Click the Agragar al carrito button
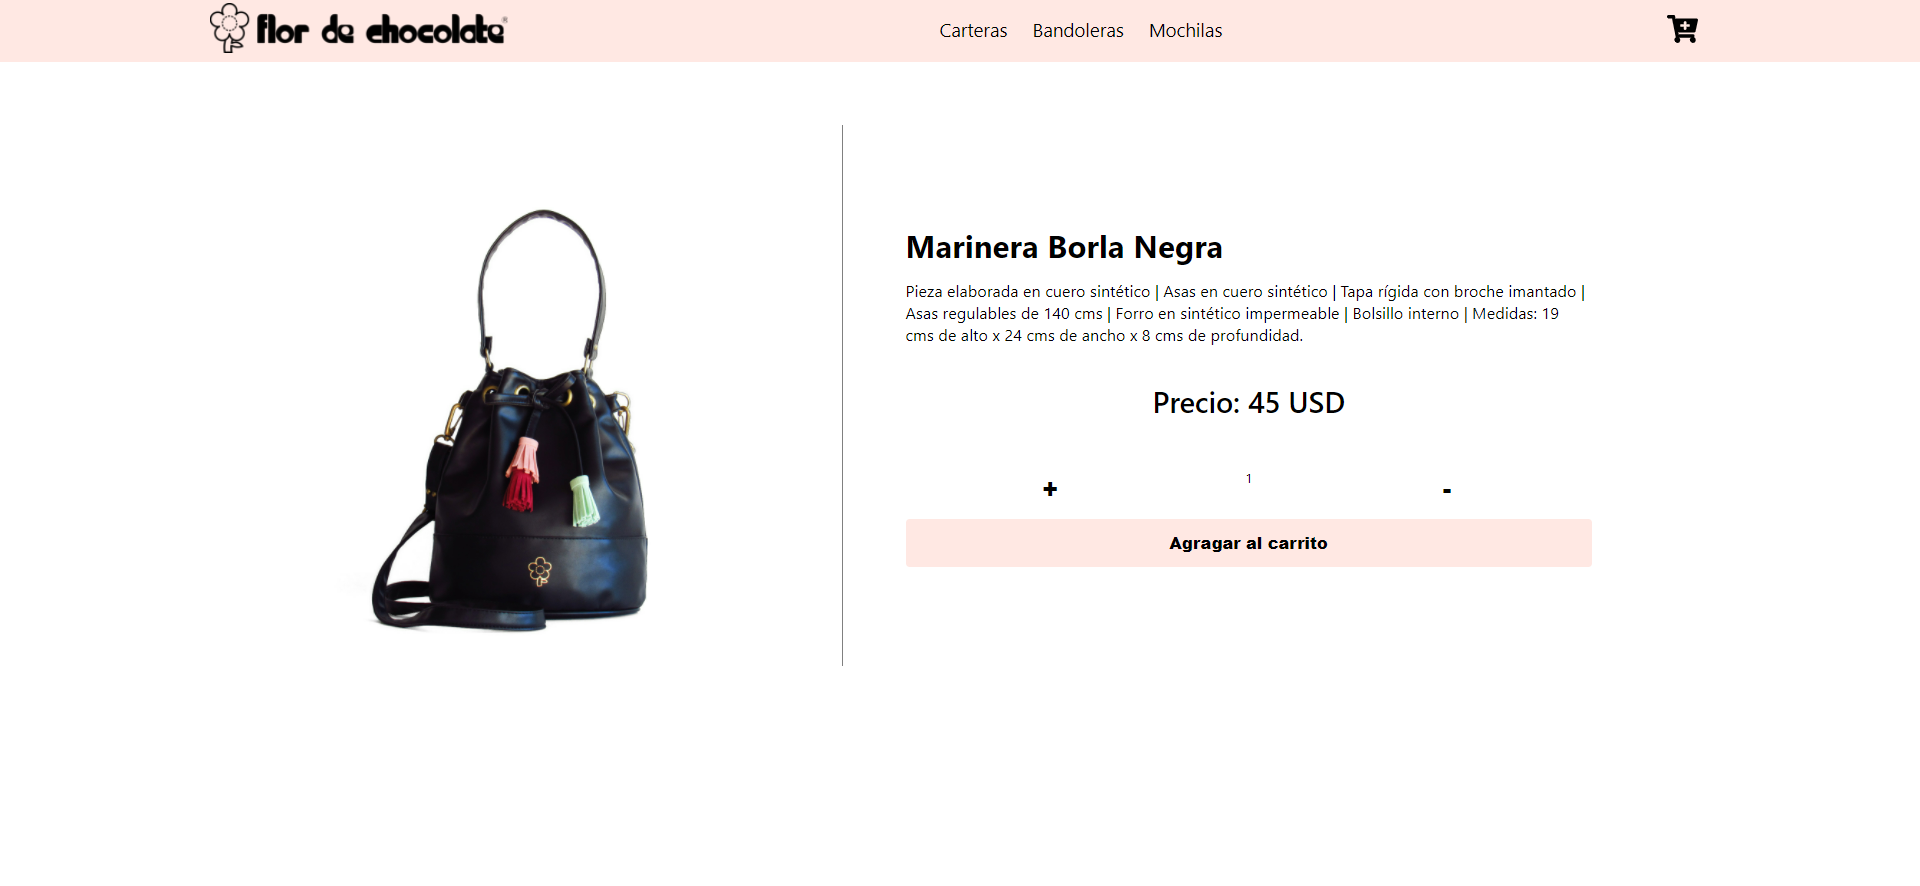 1248,543
